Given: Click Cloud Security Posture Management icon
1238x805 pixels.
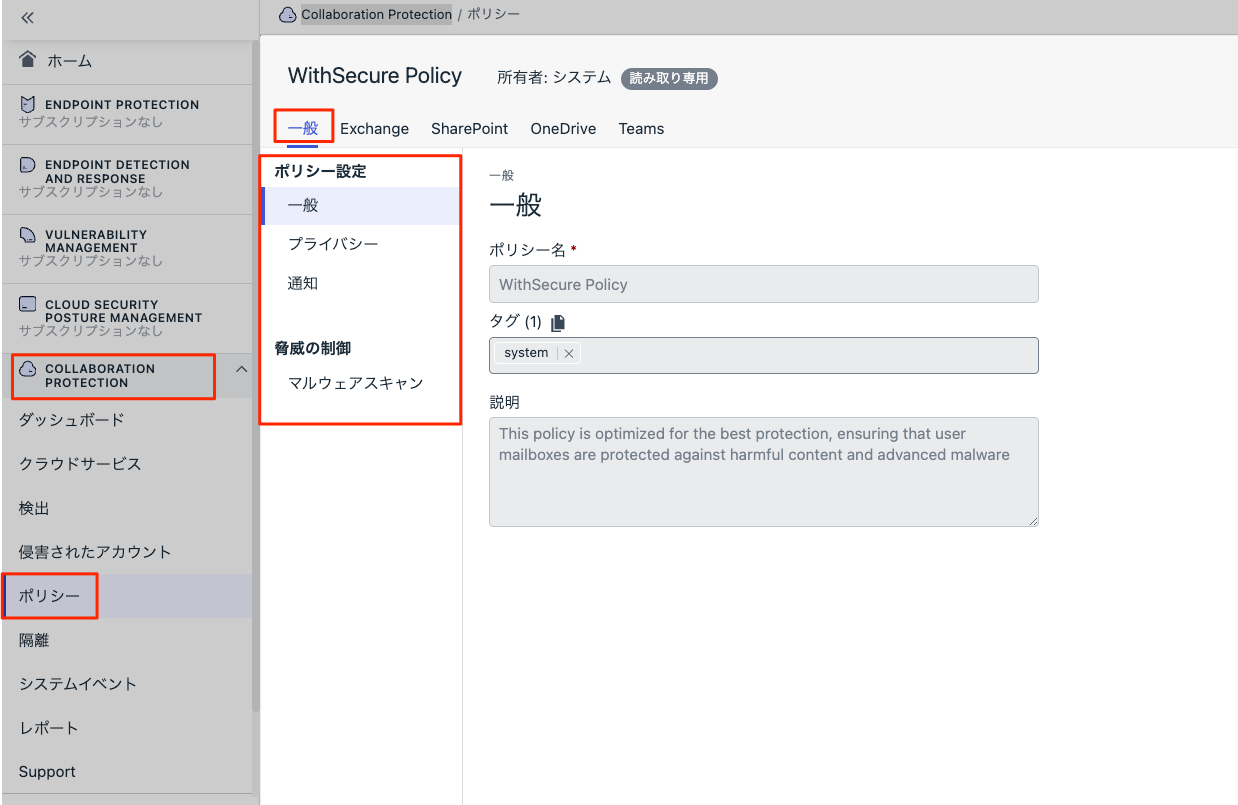Looking at the screenshot, I should pos(27,305).
